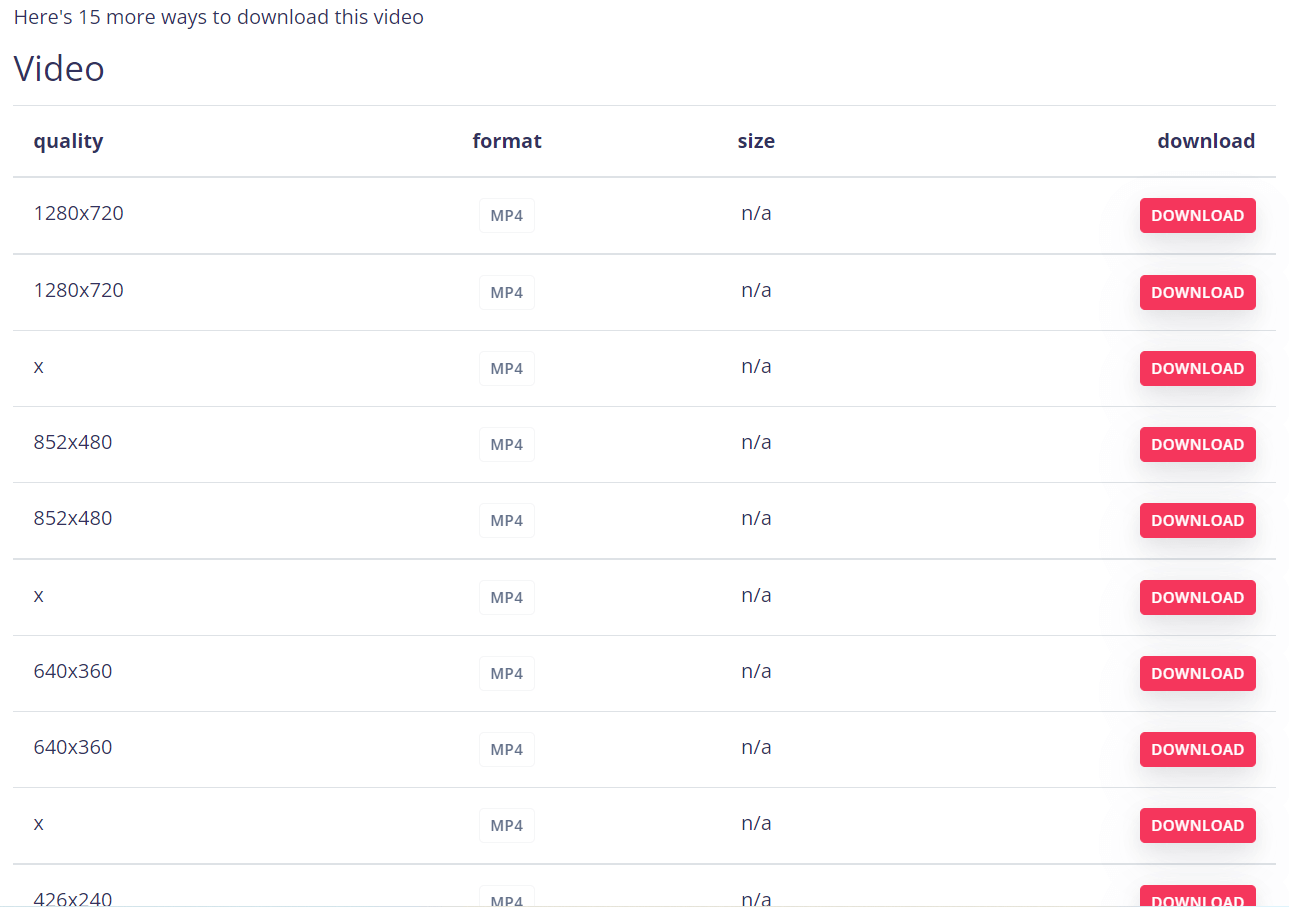
Task: Select the MP4 badge in the first 1280x720 row
Action: (x=507, y=215)
